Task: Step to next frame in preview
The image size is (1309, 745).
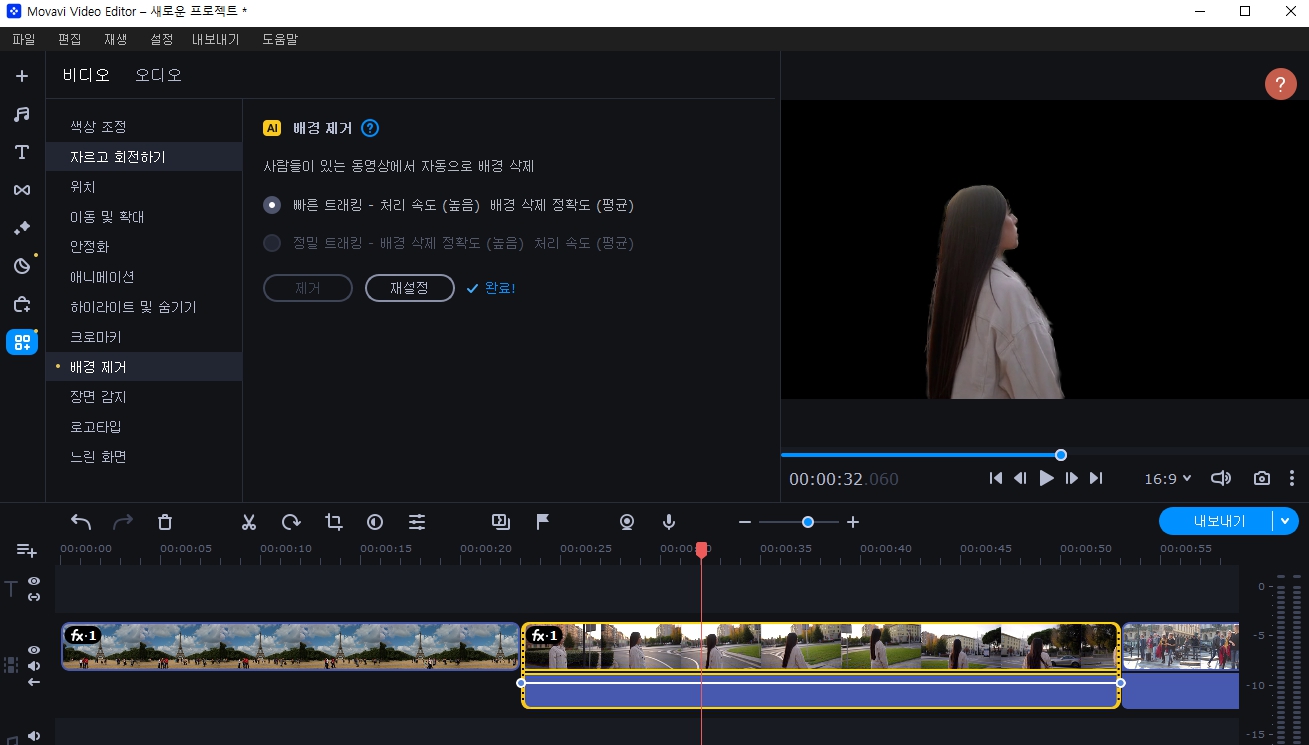Action: tap(1071, 479)
